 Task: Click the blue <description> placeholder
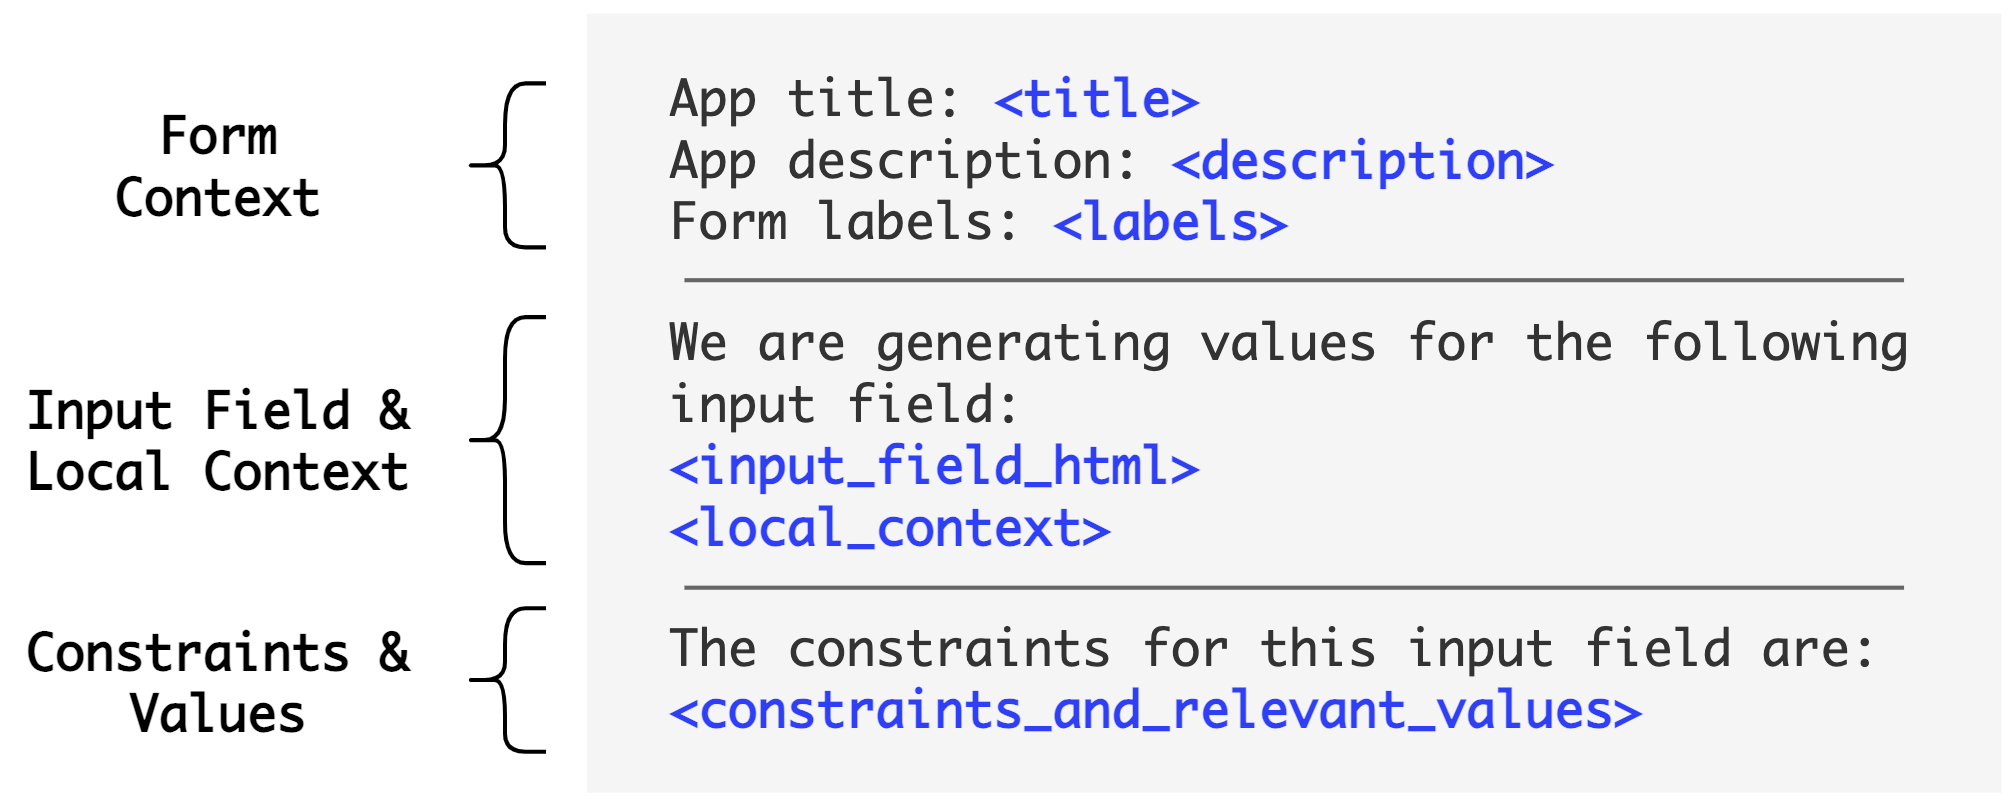(x=1362, y=162)
